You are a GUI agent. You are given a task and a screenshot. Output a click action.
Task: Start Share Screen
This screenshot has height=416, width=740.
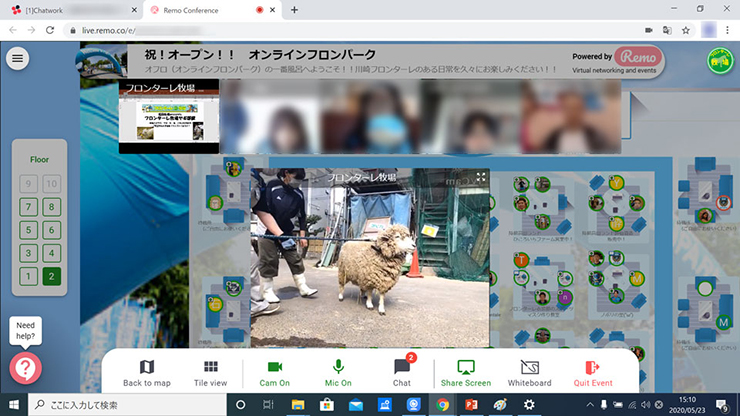pyautogui.click(x=466, y=373)
